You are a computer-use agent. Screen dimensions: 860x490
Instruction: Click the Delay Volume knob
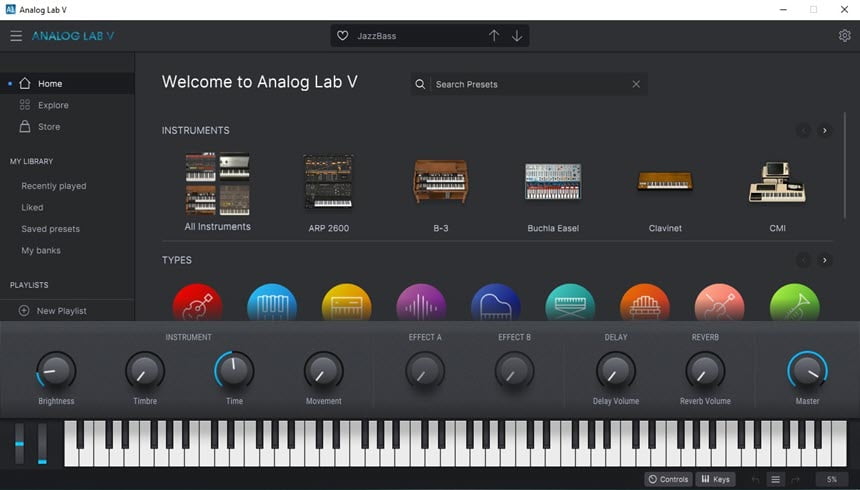coord(616,371)
